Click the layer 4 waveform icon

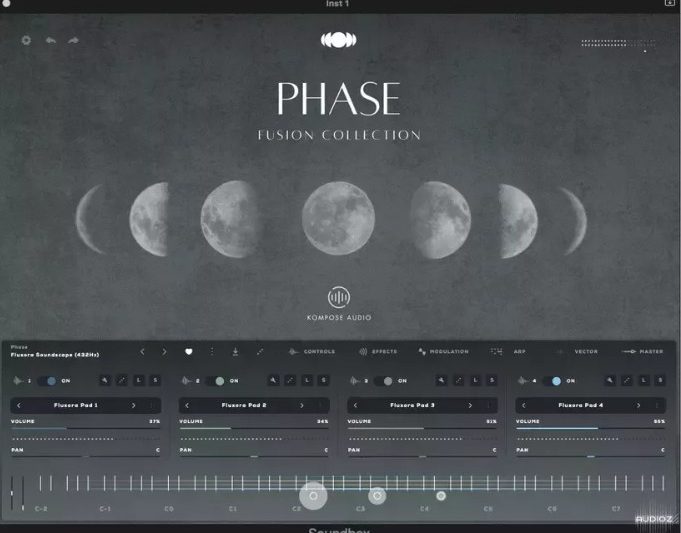coord(522,381)
